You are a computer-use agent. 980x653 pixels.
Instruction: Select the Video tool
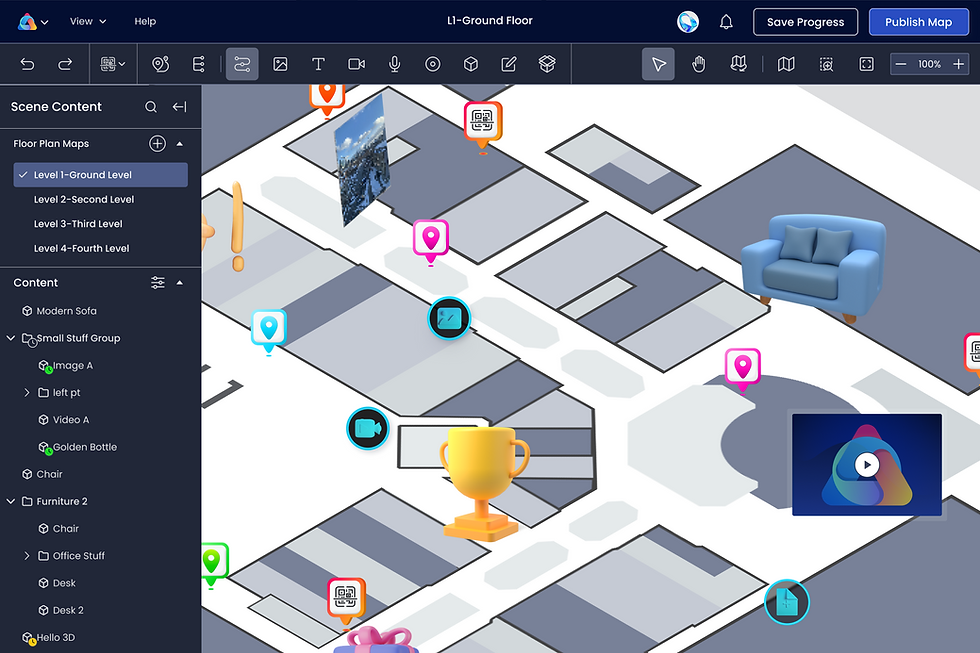[356, 64]
